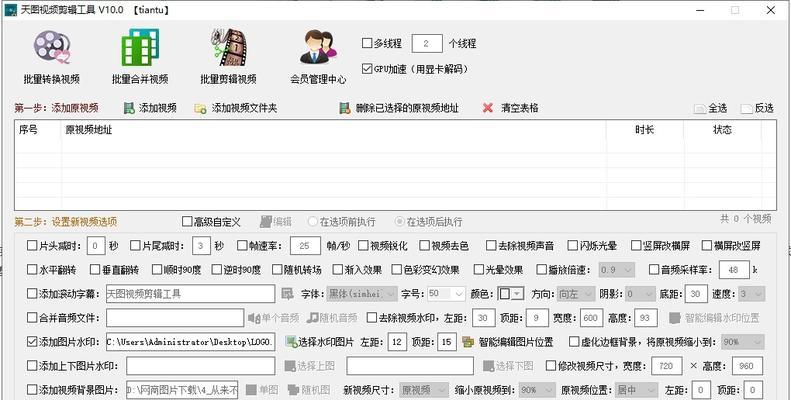Screen dimensions: 791x400
Task: Enable 去除视频声音 checkbox
Action: [x=491, y=246]
